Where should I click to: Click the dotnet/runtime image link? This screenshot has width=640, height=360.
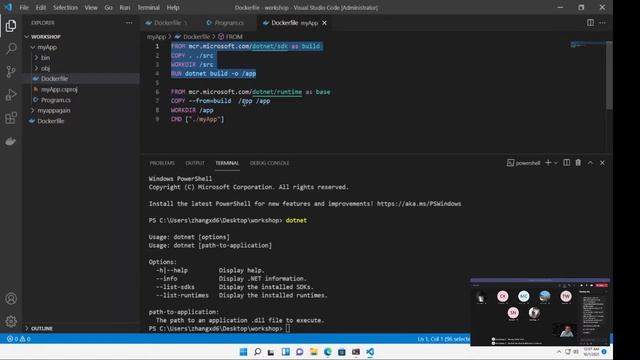coord(277,92)
